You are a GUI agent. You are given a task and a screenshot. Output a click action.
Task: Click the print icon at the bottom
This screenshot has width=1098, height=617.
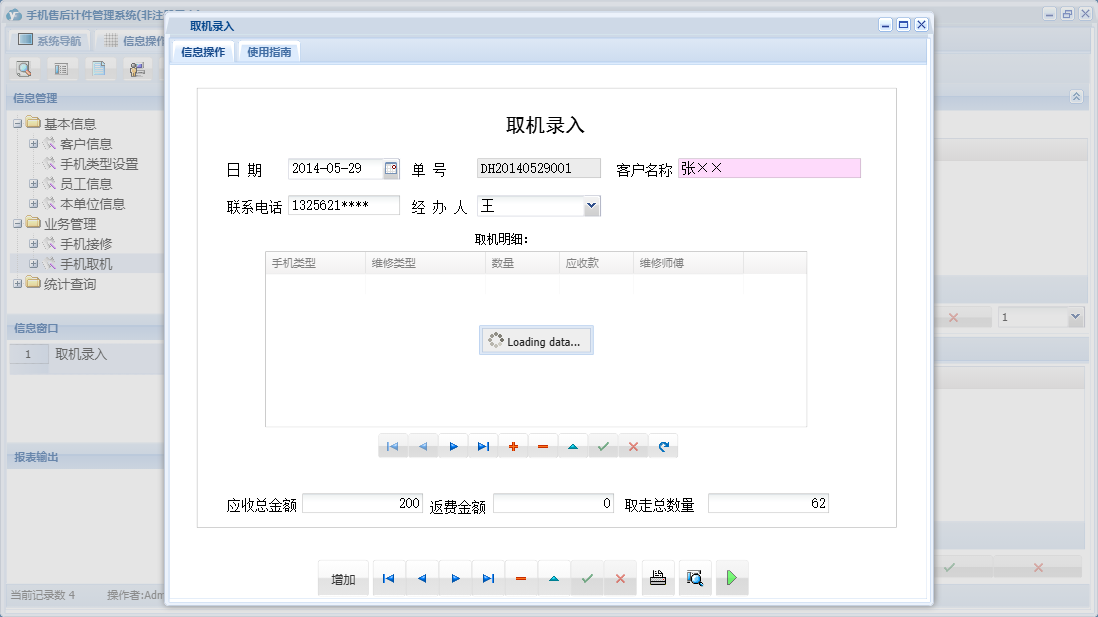(657, 578)
